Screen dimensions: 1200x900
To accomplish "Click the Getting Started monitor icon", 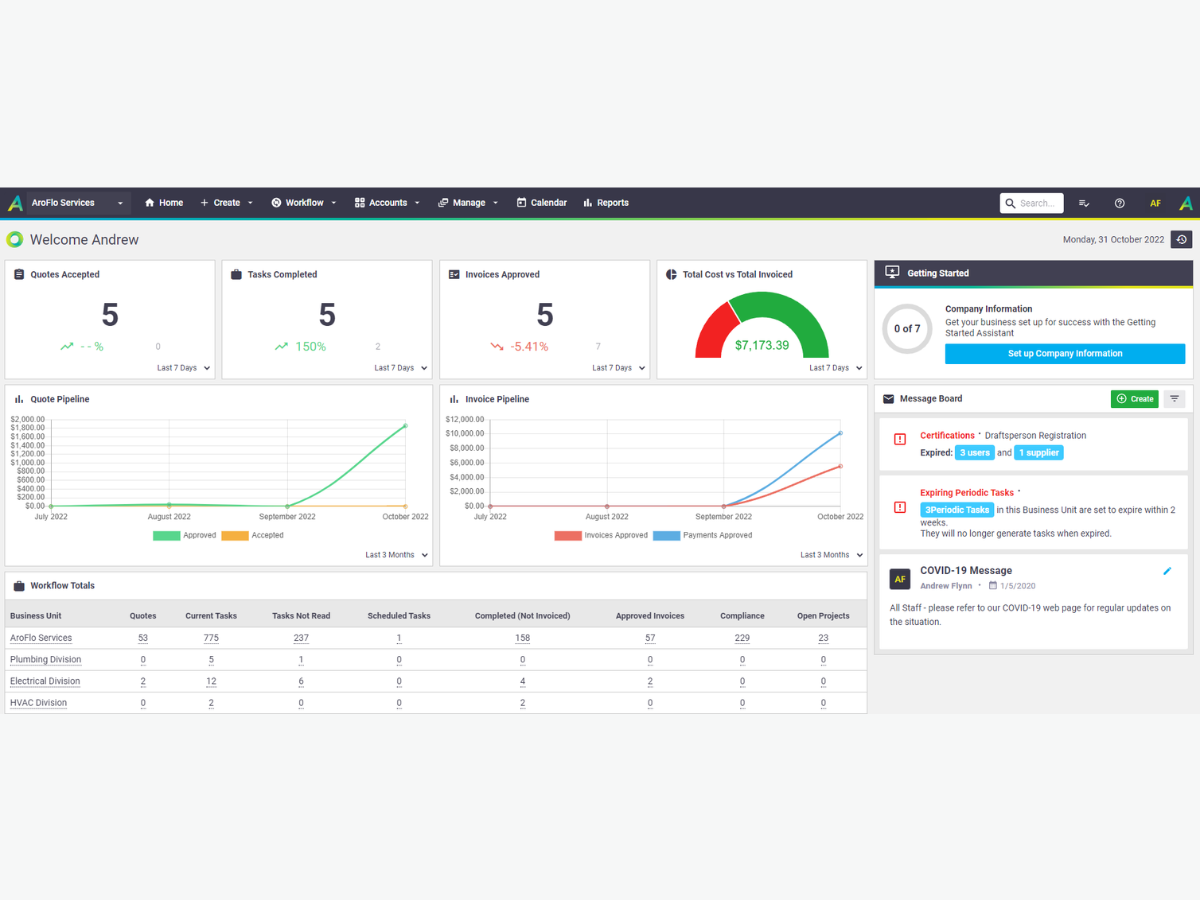I will click(x=893, y=273).
